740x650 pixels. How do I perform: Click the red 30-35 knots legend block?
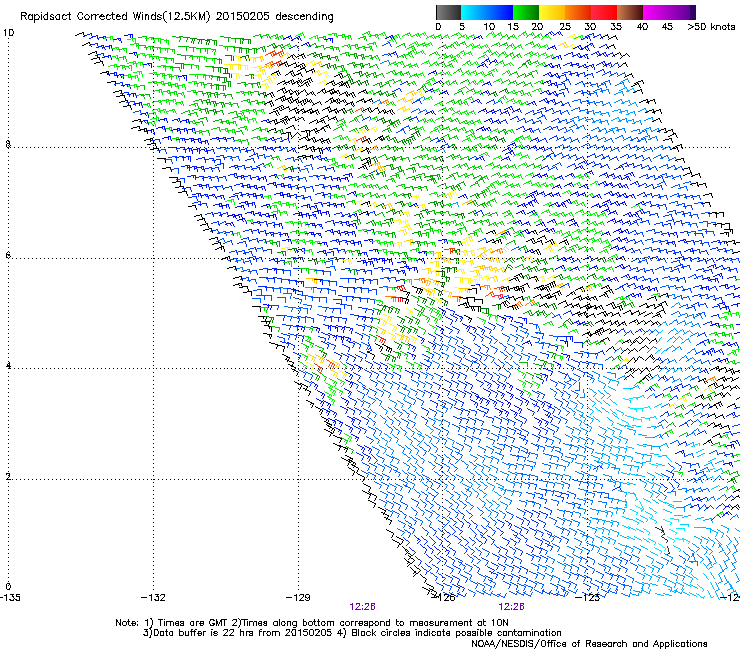point(604,12)
